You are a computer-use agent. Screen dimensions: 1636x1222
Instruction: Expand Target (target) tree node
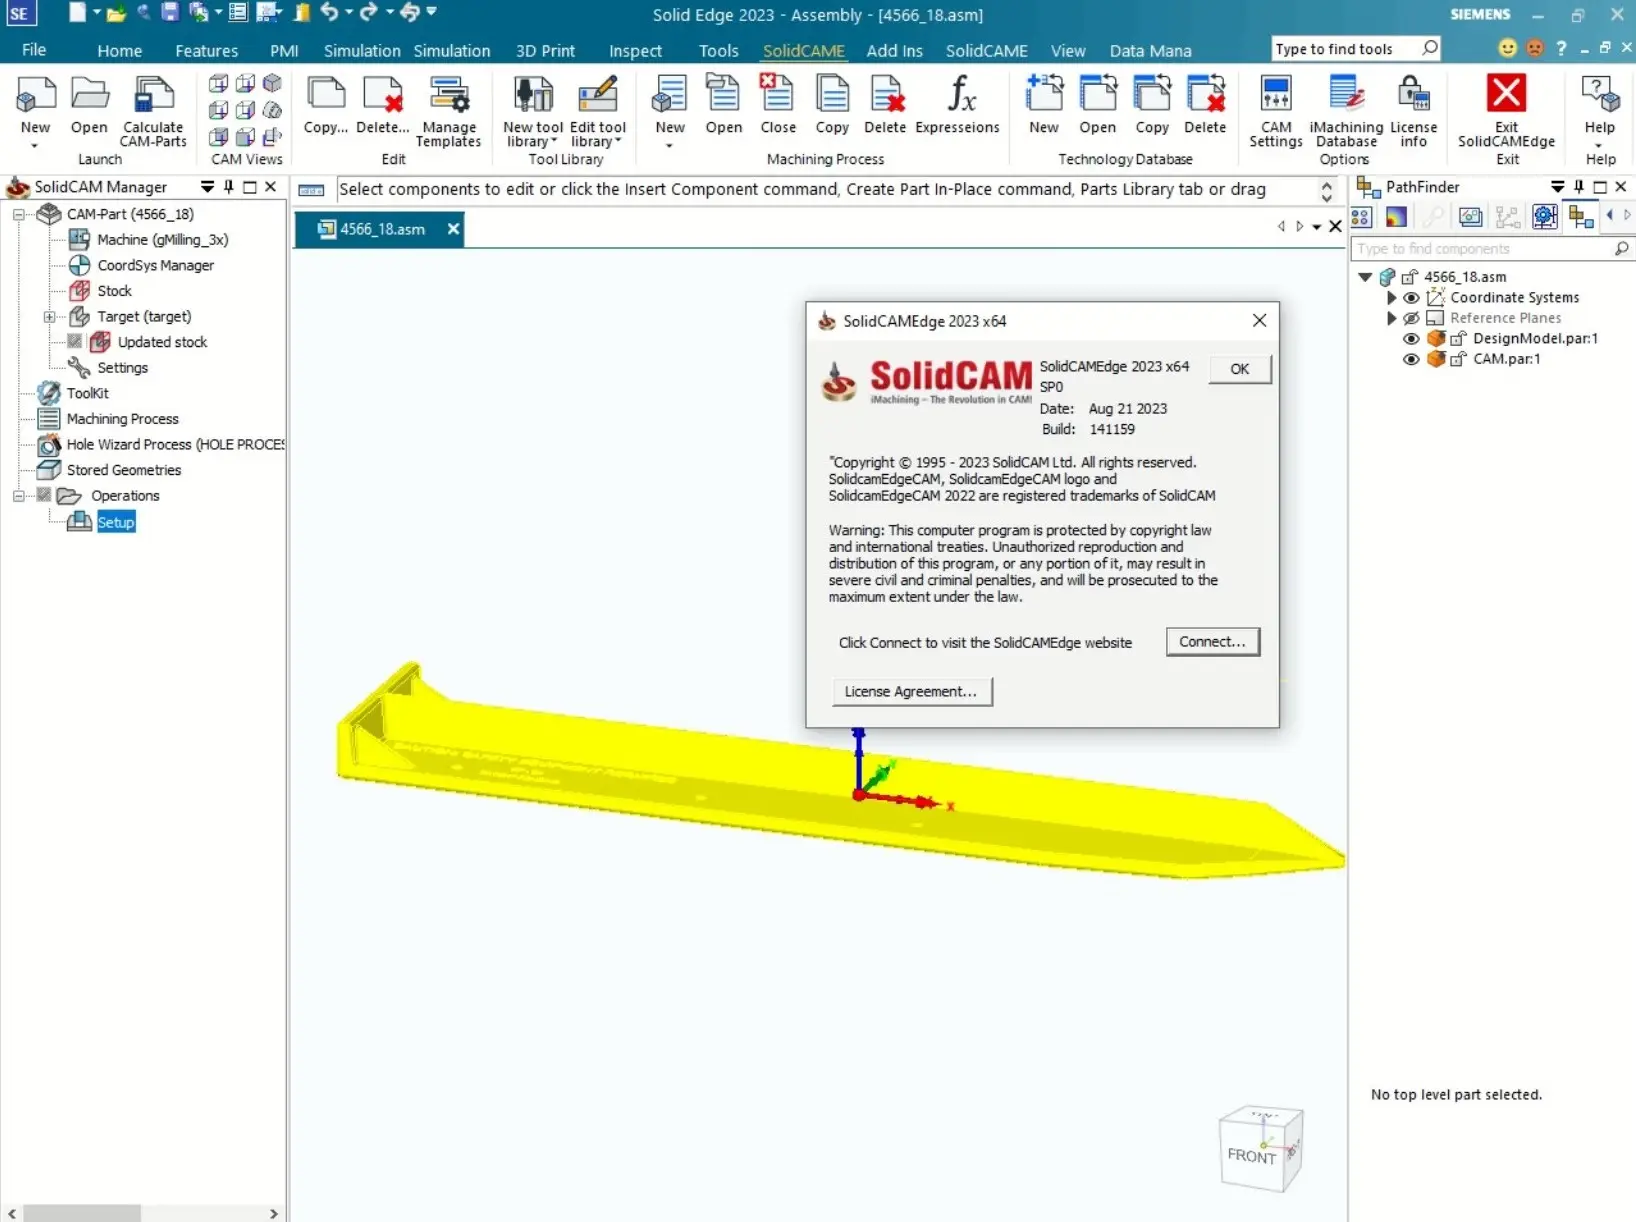(49, 317)
